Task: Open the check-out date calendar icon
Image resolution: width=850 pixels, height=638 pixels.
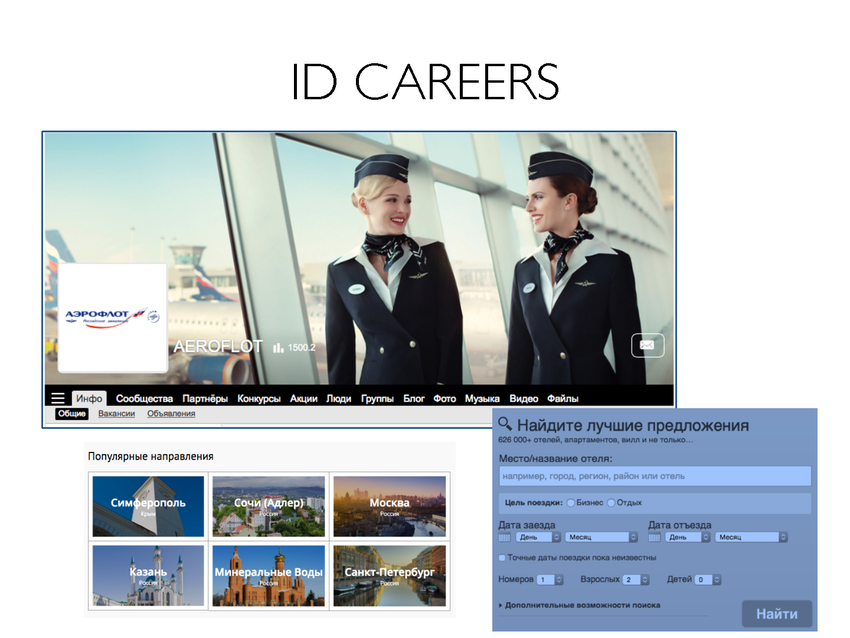Action: pyautogui.click(x=654, y=537)
